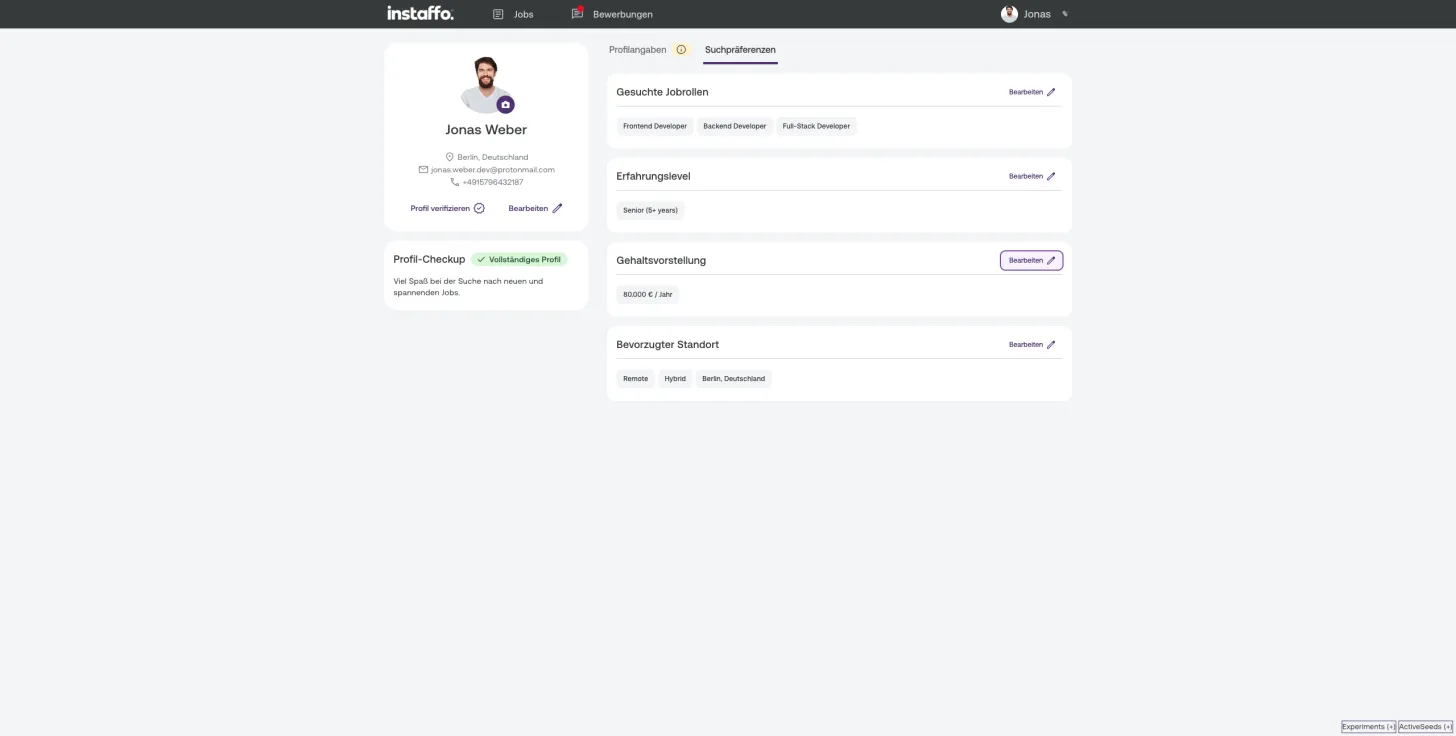Click Bearbeiten under Jonas Weber's contact info
1456x736 pixels.
coord(535,208)
